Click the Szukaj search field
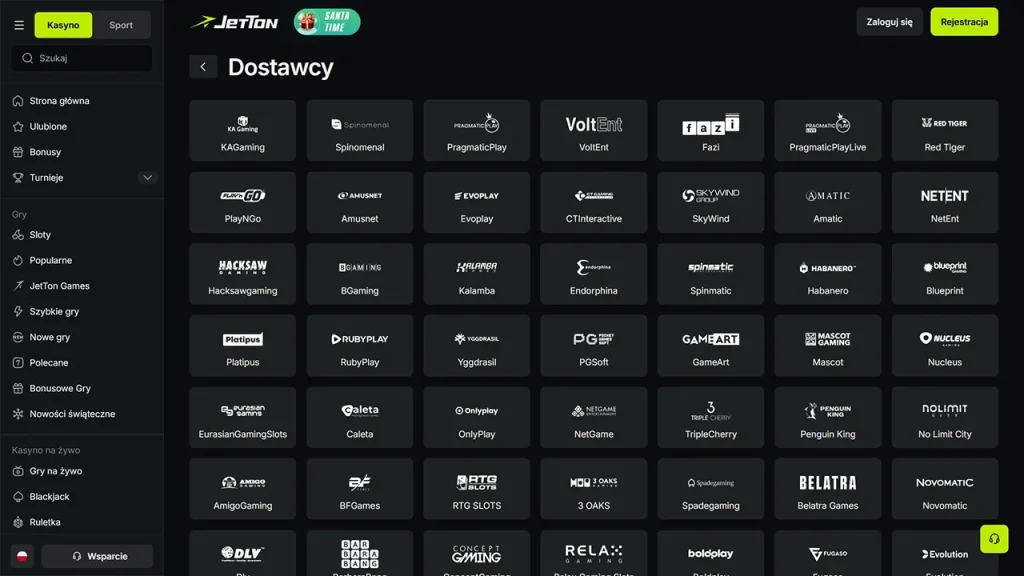 pos(82,58)
